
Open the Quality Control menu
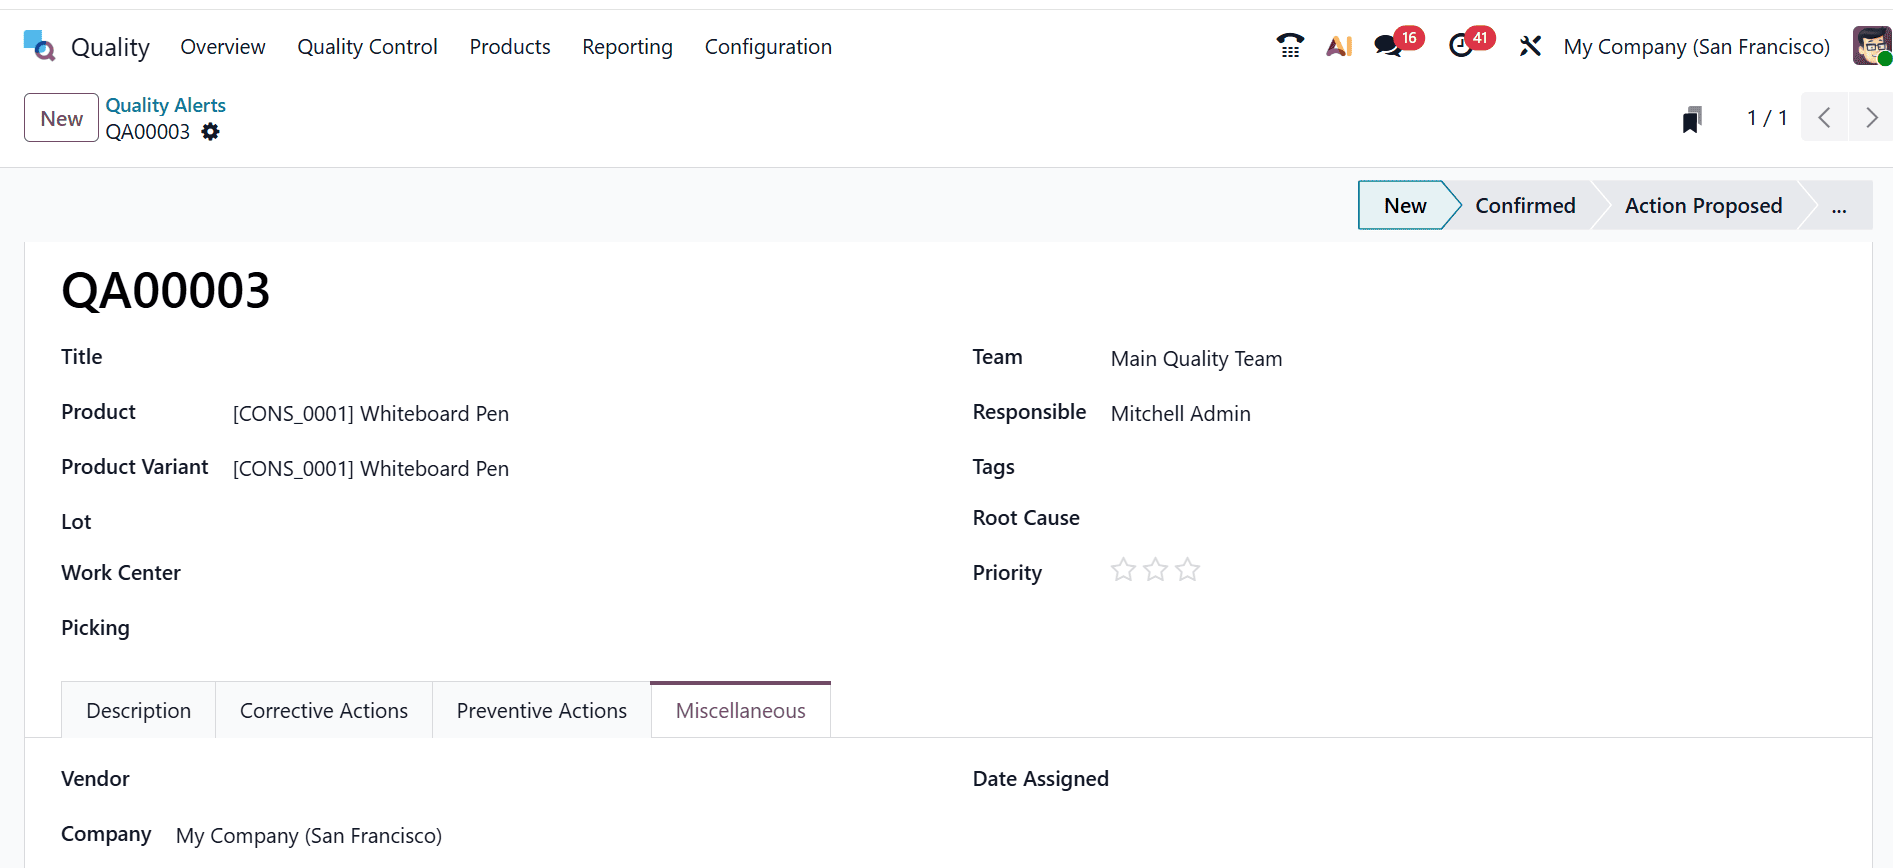point(367,47)
